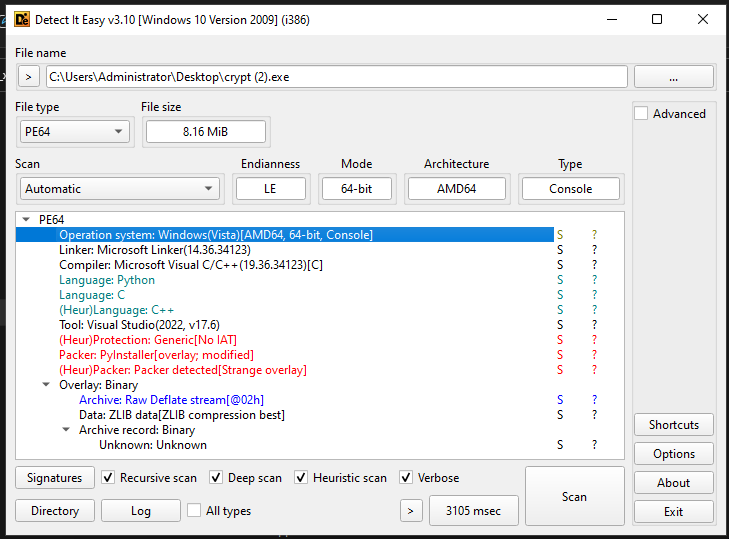
Task: Click '?' beside Microsoft Linker row
Action: [594, 250]
